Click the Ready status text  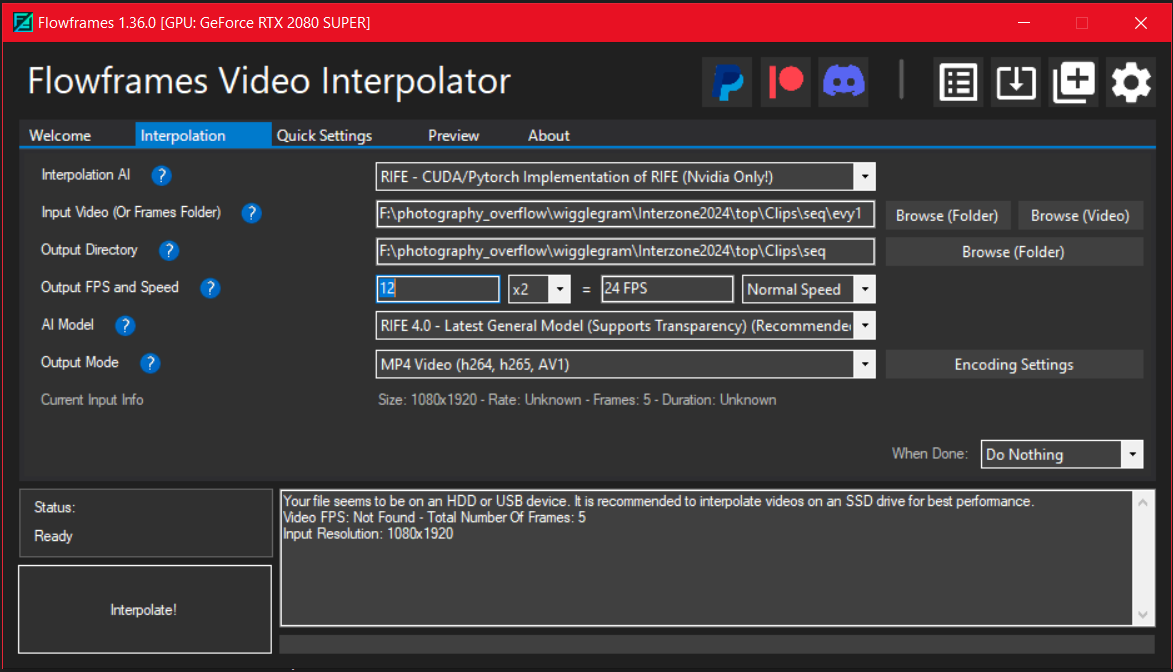pyautogui.click(x=53, y=536)
